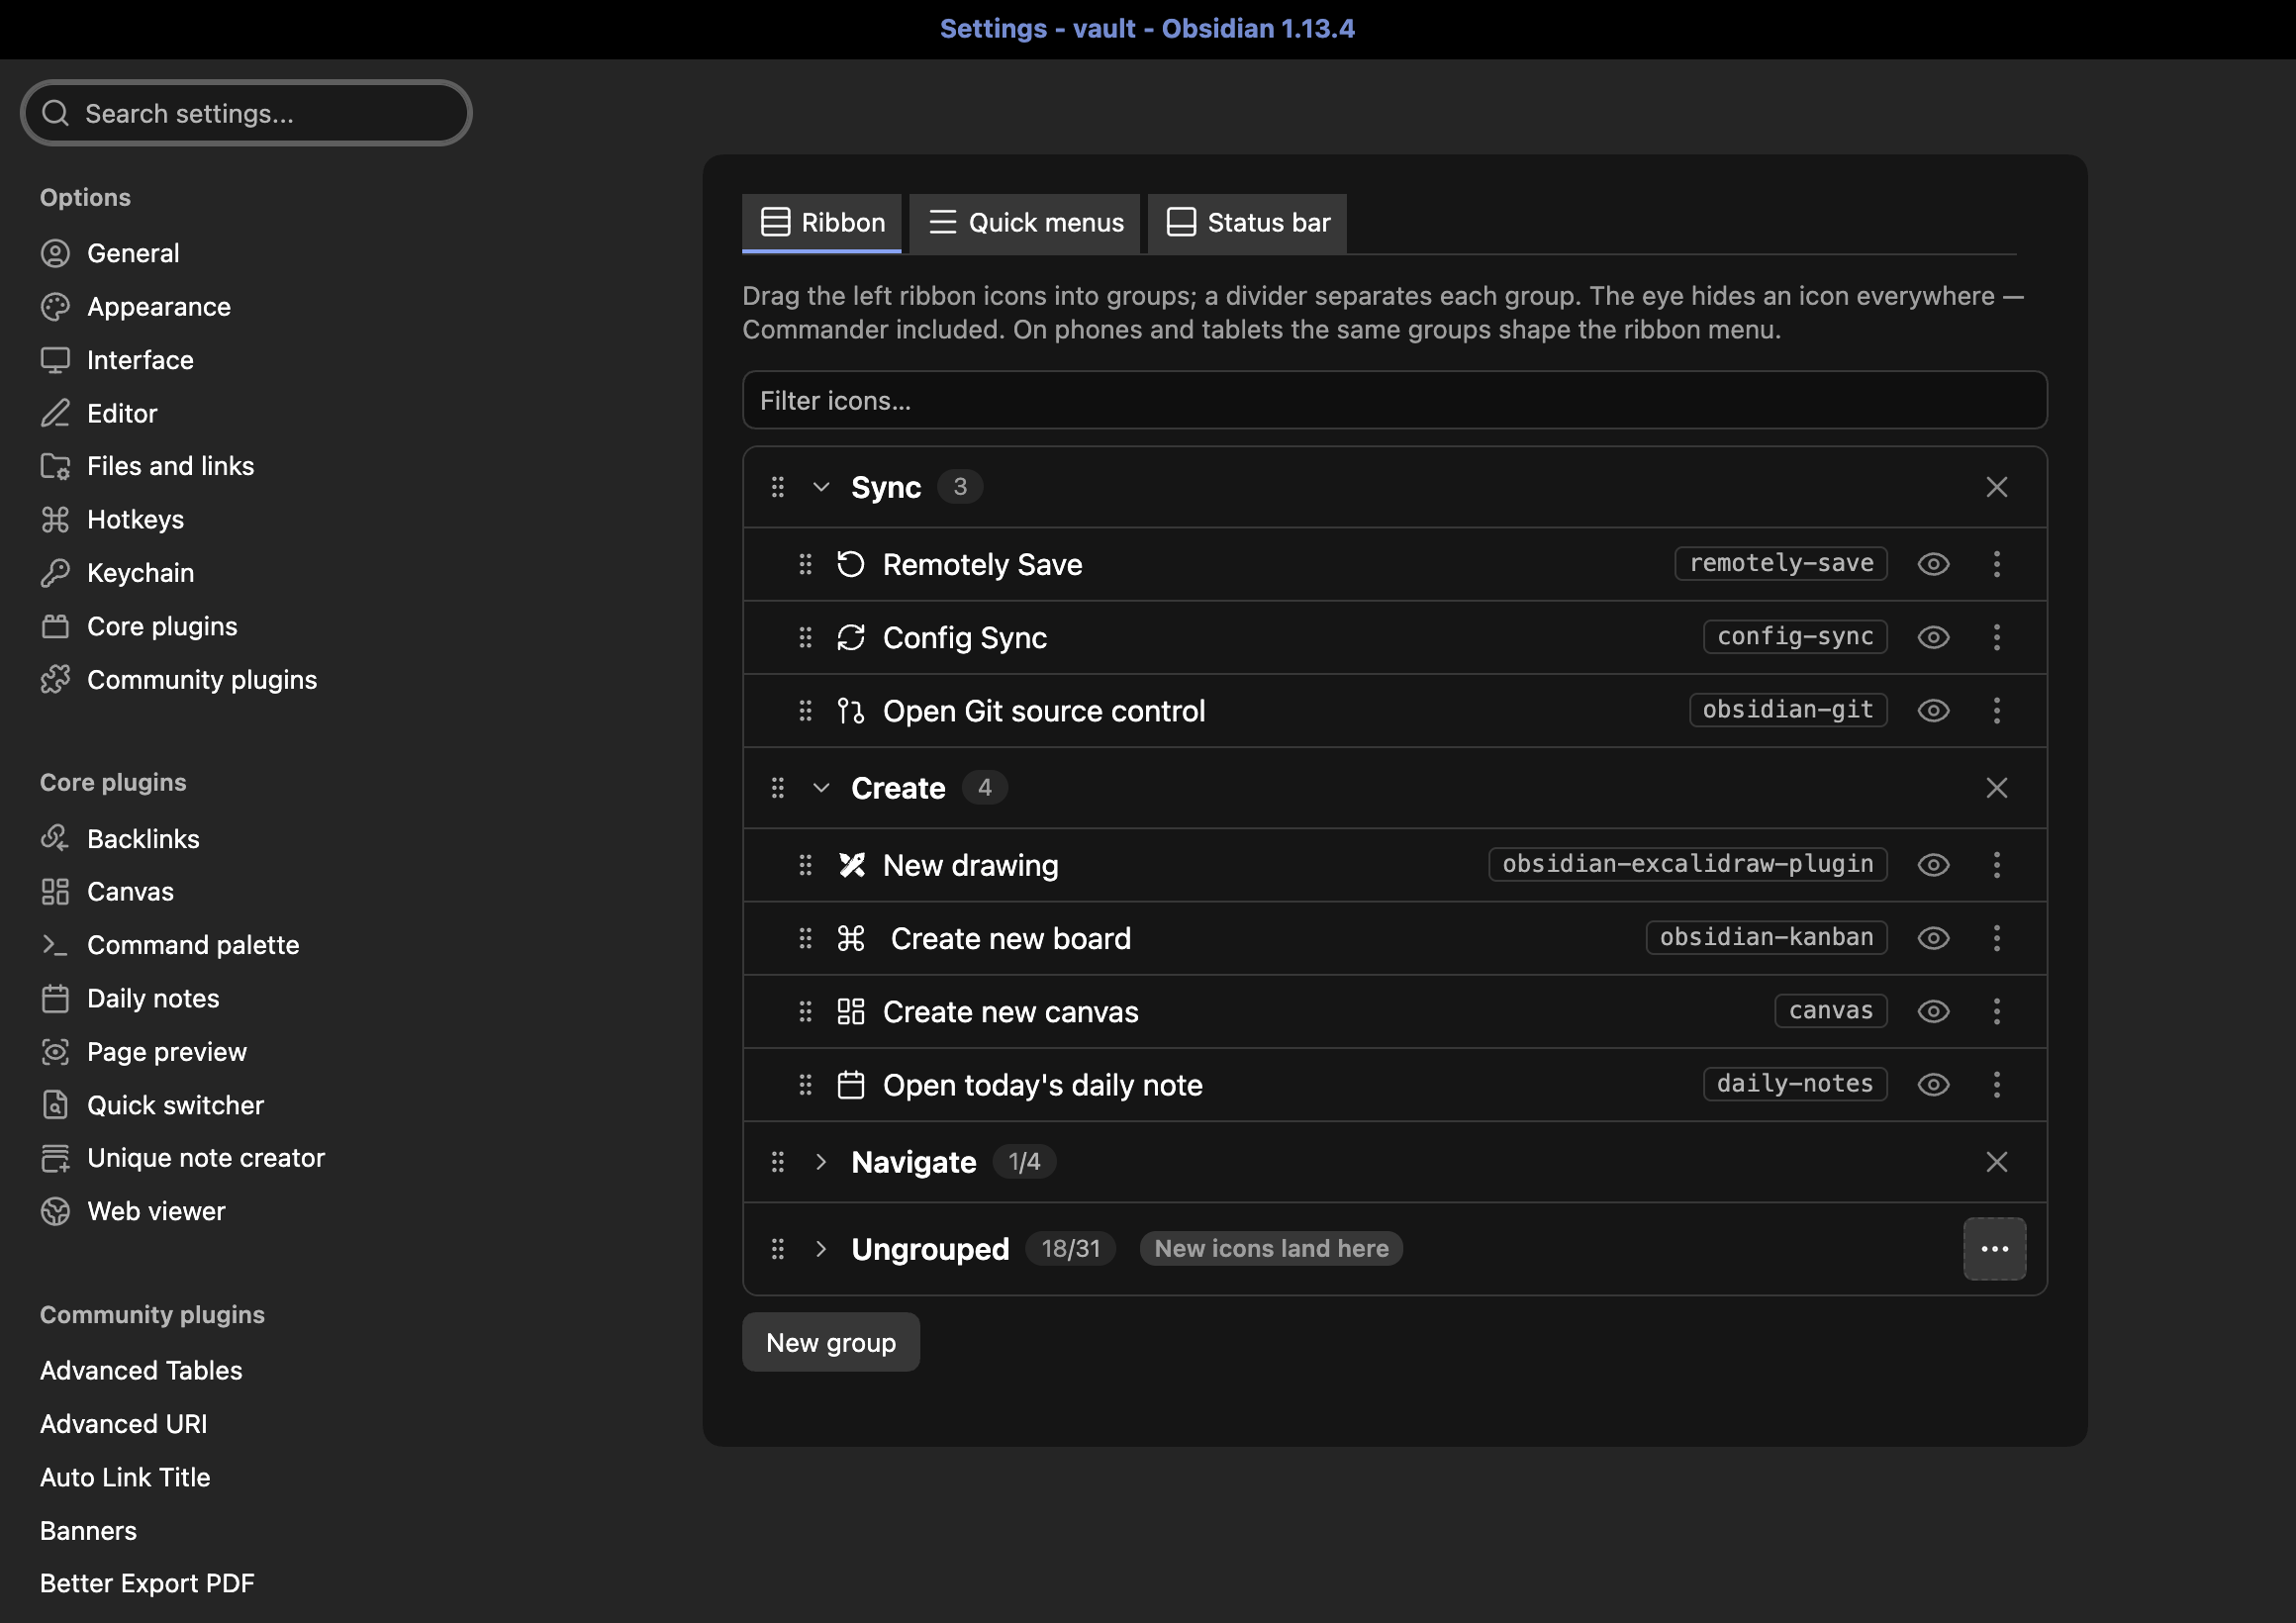Open General settings

133,253
